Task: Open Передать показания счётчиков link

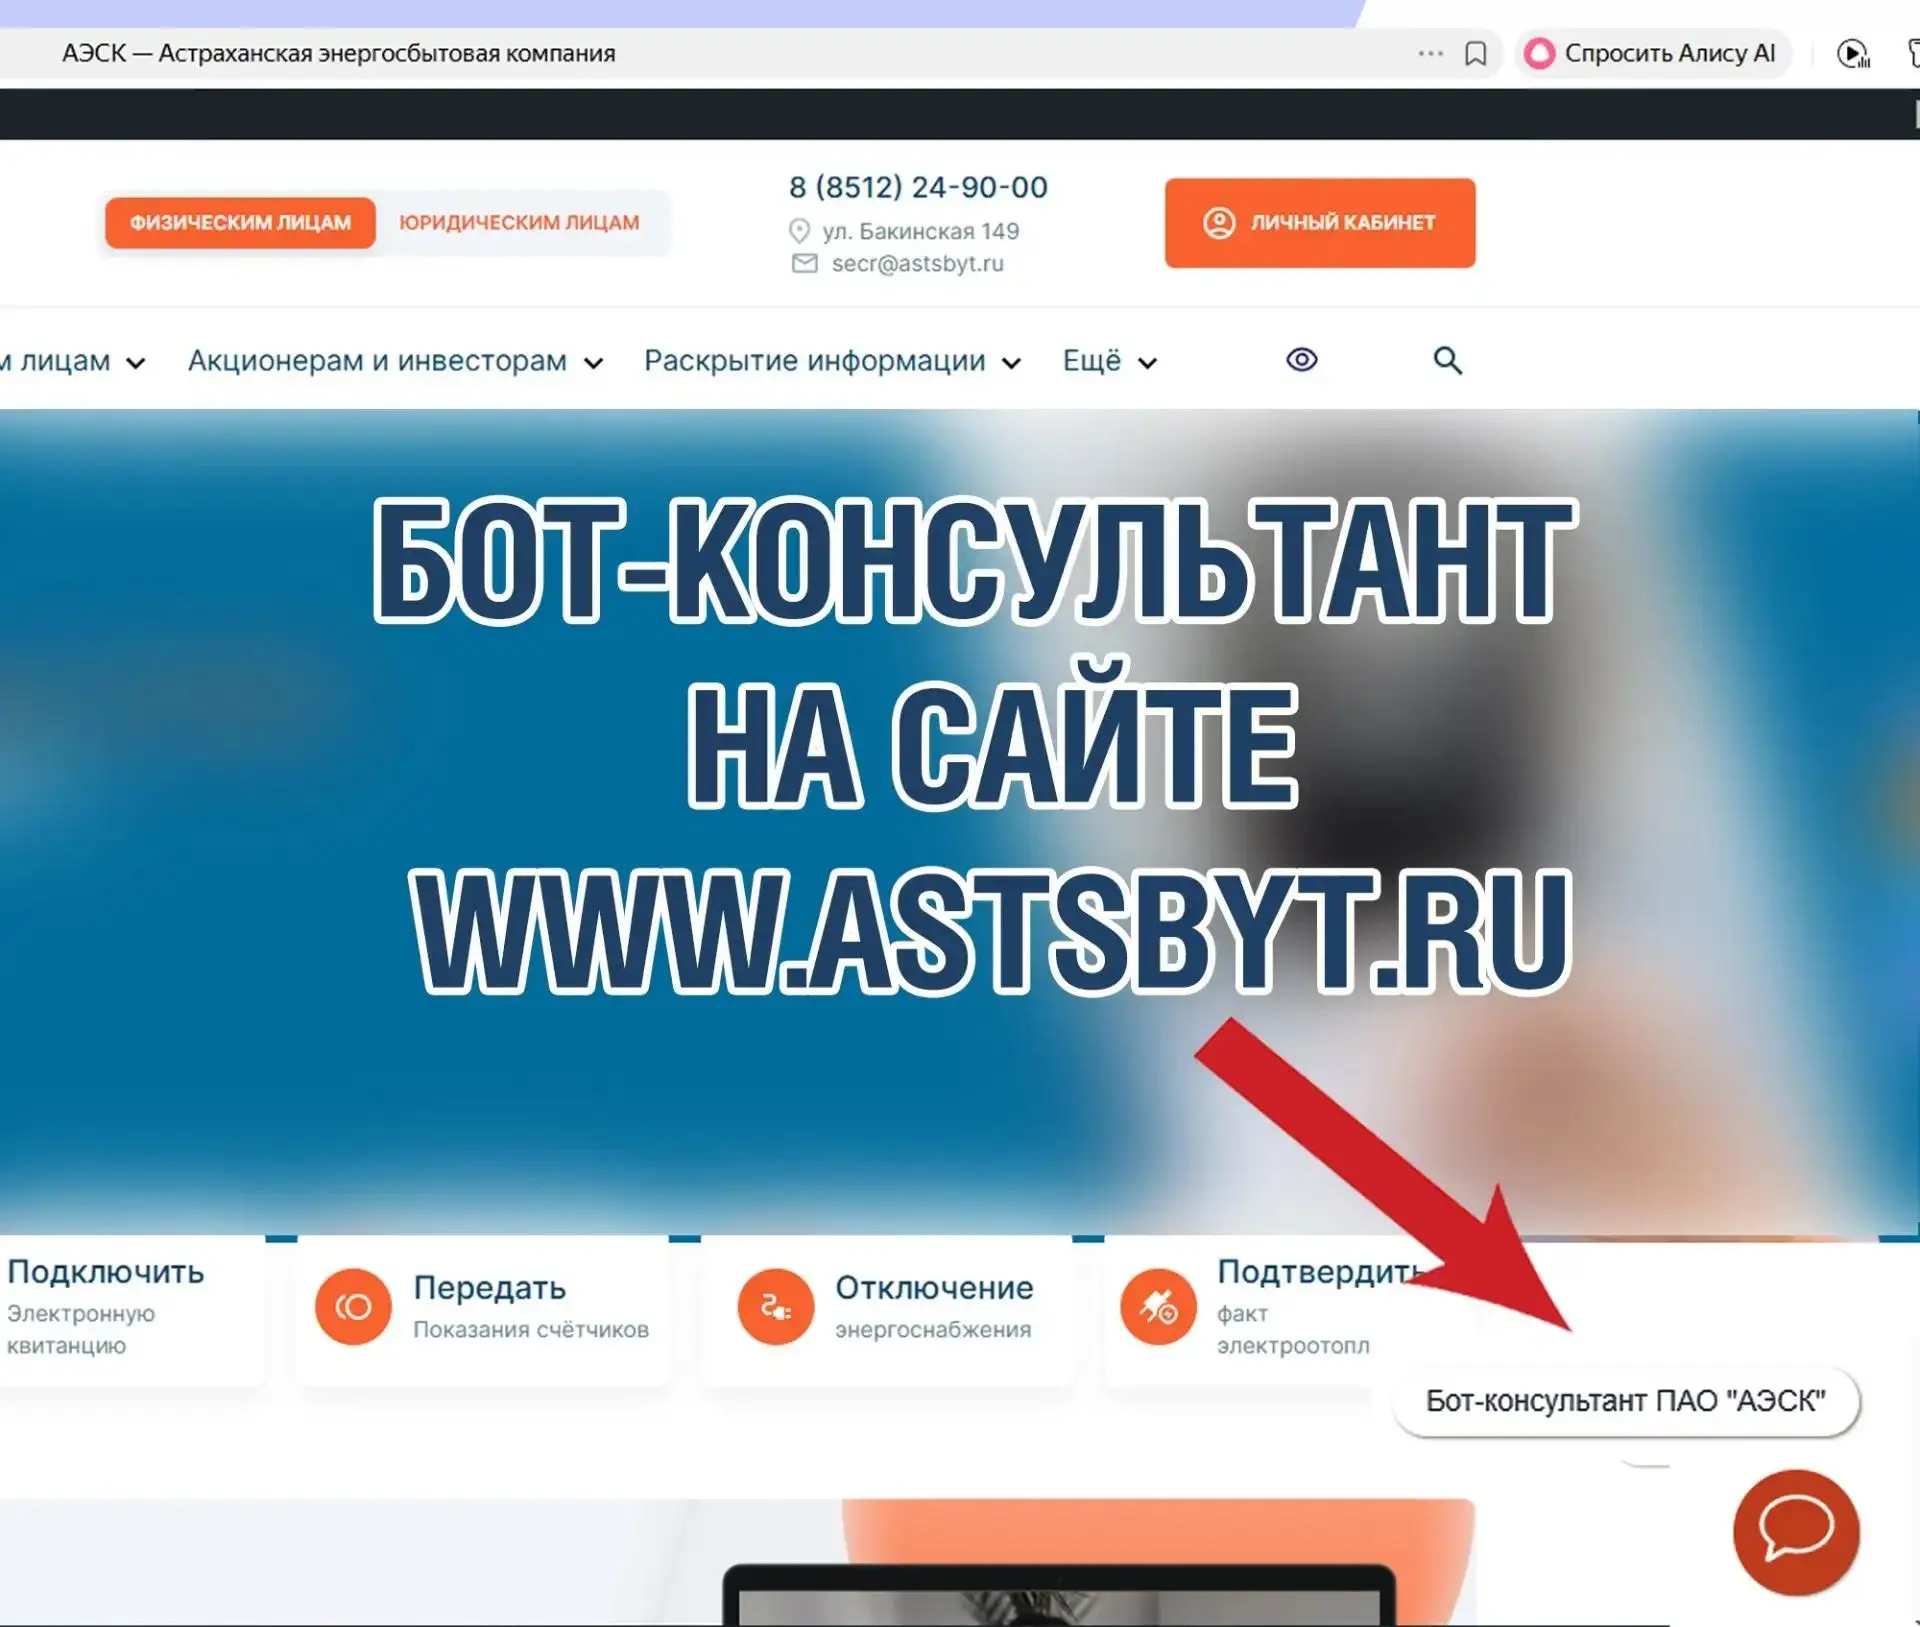Action: point(482,1309)
